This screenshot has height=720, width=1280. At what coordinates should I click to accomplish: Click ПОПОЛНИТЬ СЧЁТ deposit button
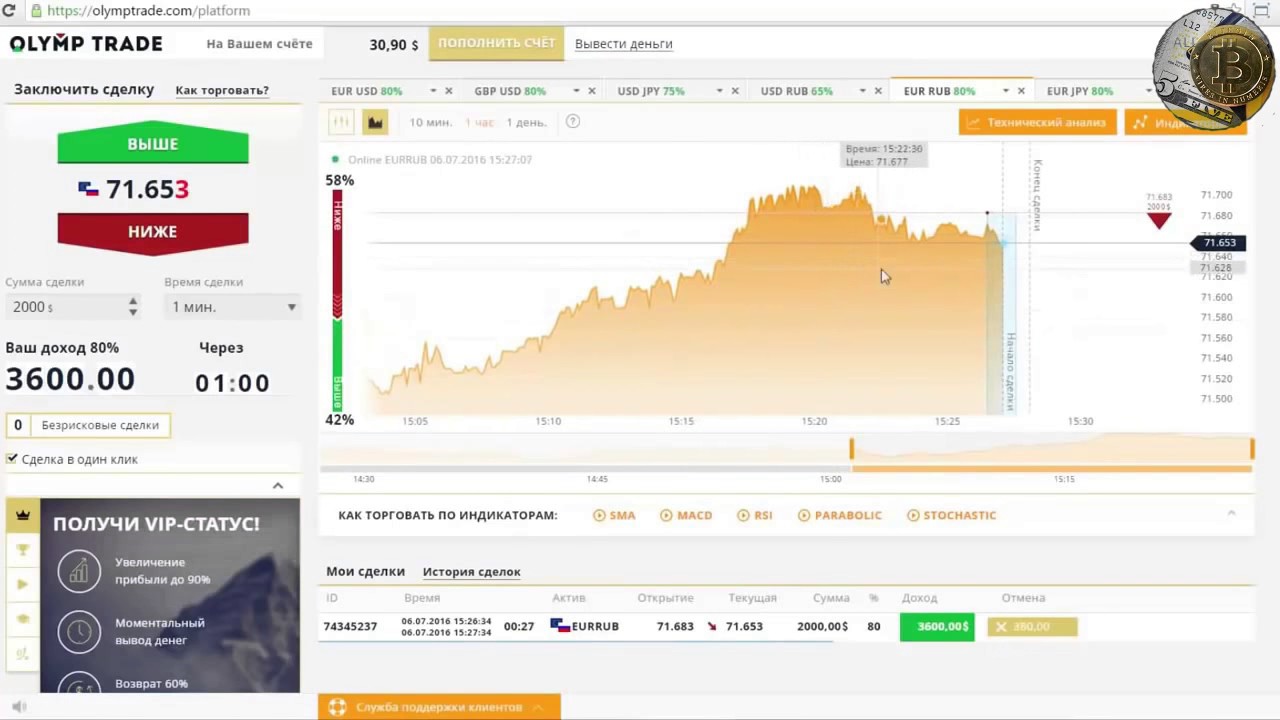496,43
